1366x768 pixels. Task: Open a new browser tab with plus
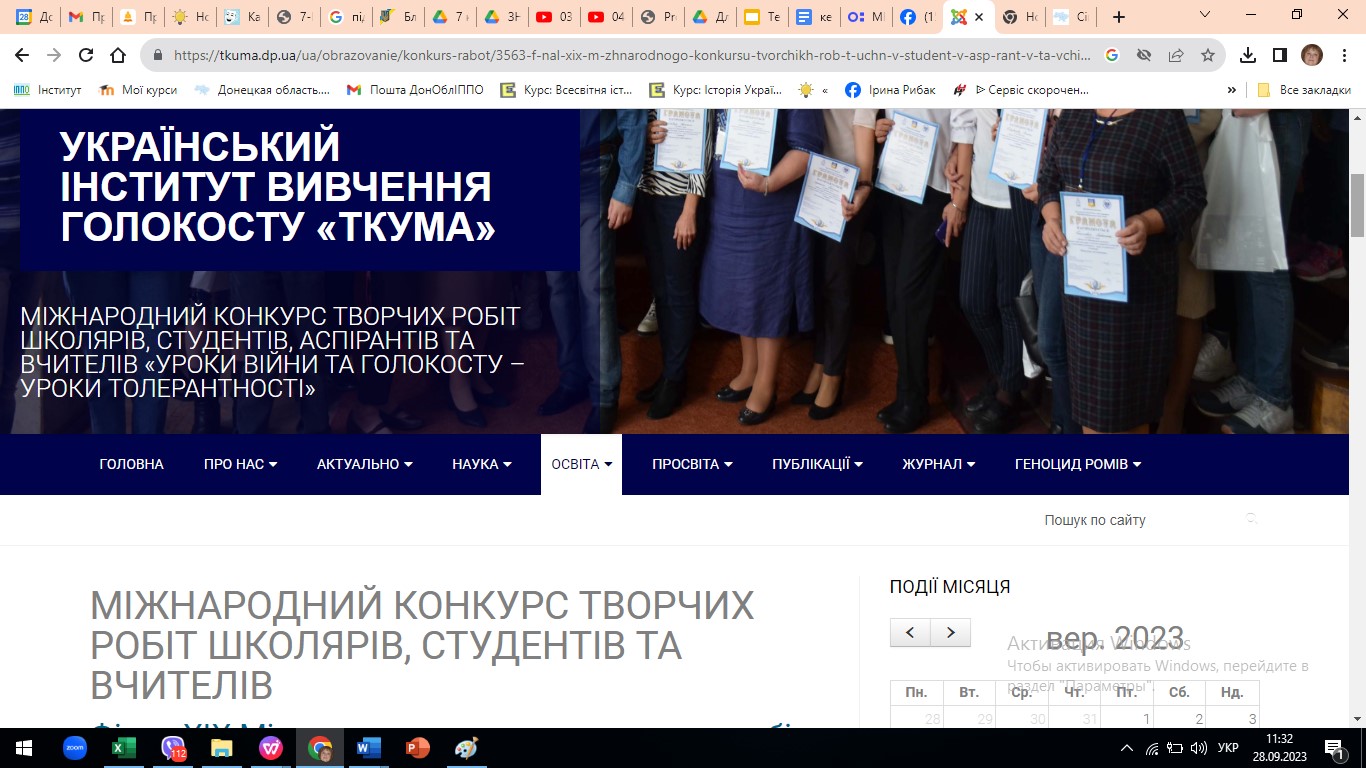point(1119,17)
